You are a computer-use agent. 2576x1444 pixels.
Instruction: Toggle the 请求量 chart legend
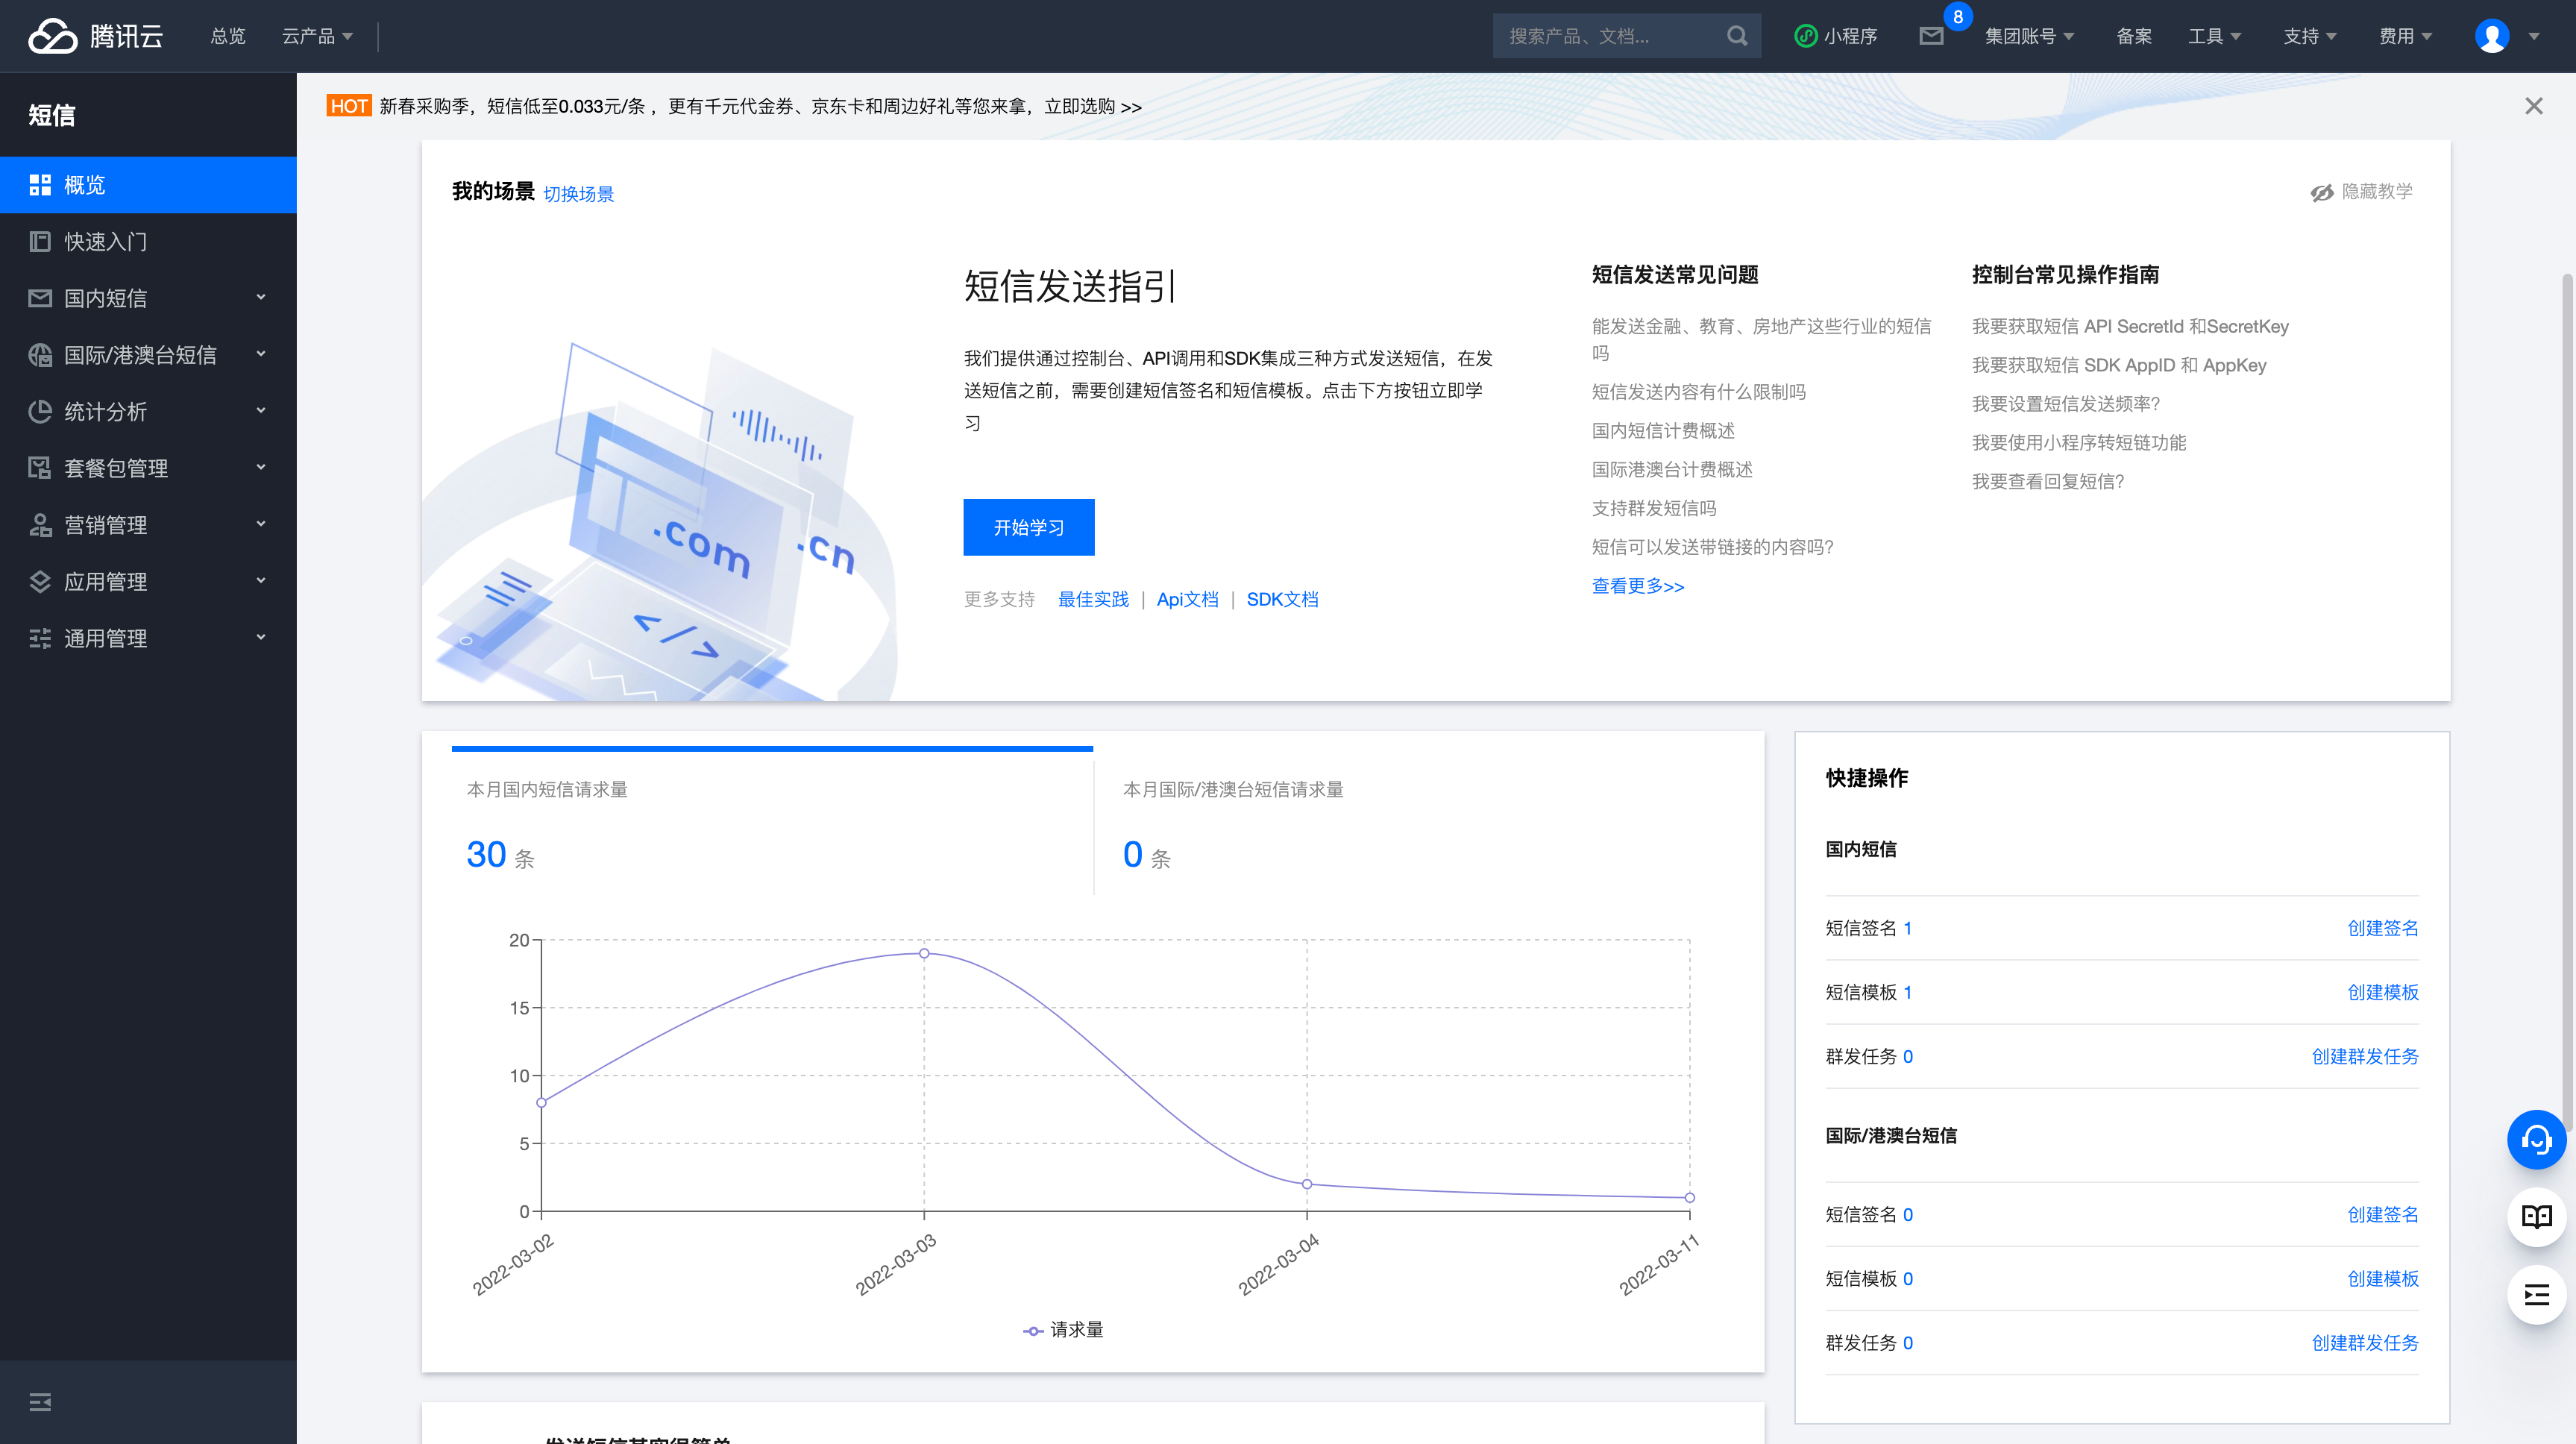click(1063, 1330)
